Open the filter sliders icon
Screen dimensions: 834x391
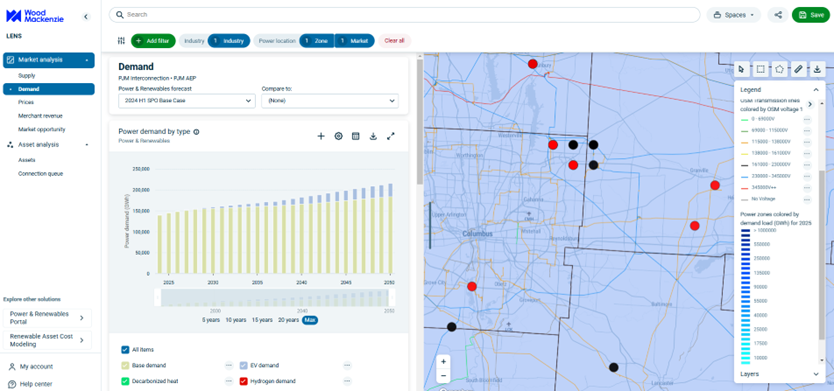point(121,40)
